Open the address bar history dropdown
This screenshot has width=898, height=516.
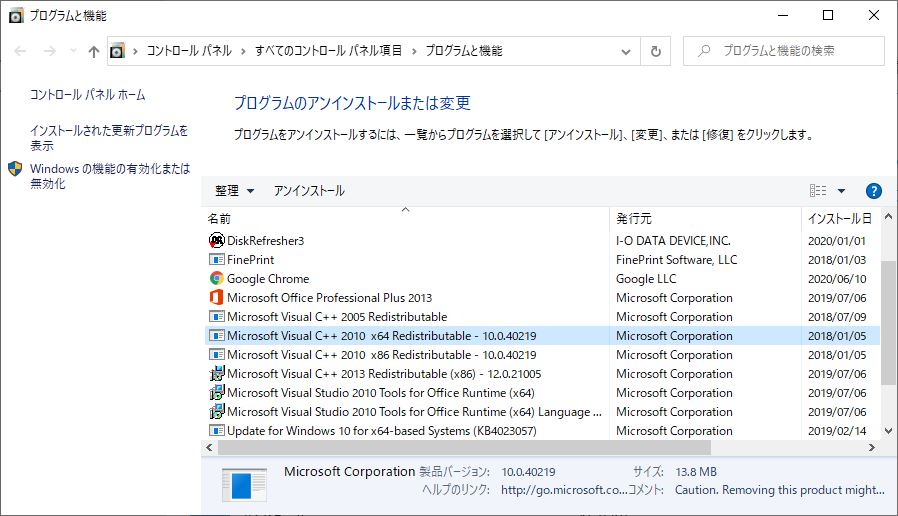point(626,51)
